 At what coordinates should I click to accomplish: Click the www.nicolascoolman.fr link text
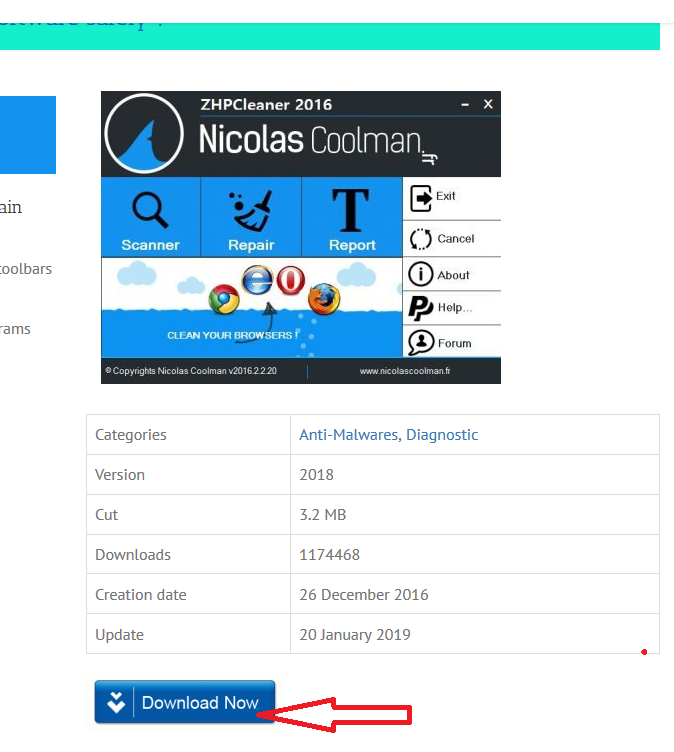coord(405,371)
